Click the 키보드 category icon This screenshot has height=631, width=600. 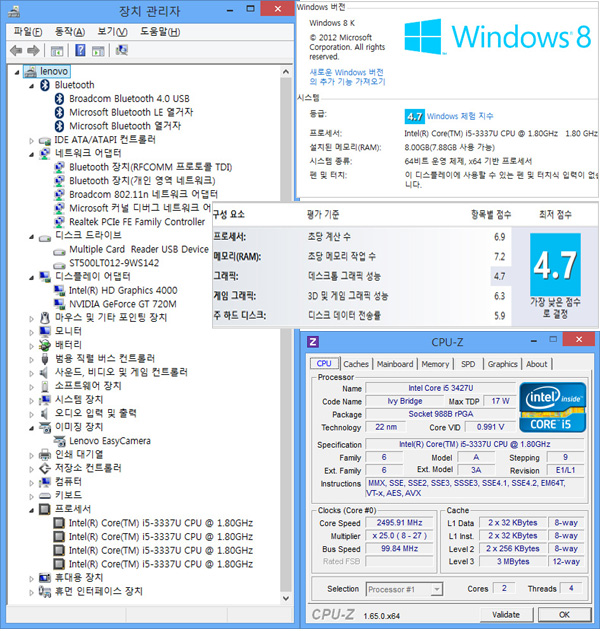(x=45, y=495)
